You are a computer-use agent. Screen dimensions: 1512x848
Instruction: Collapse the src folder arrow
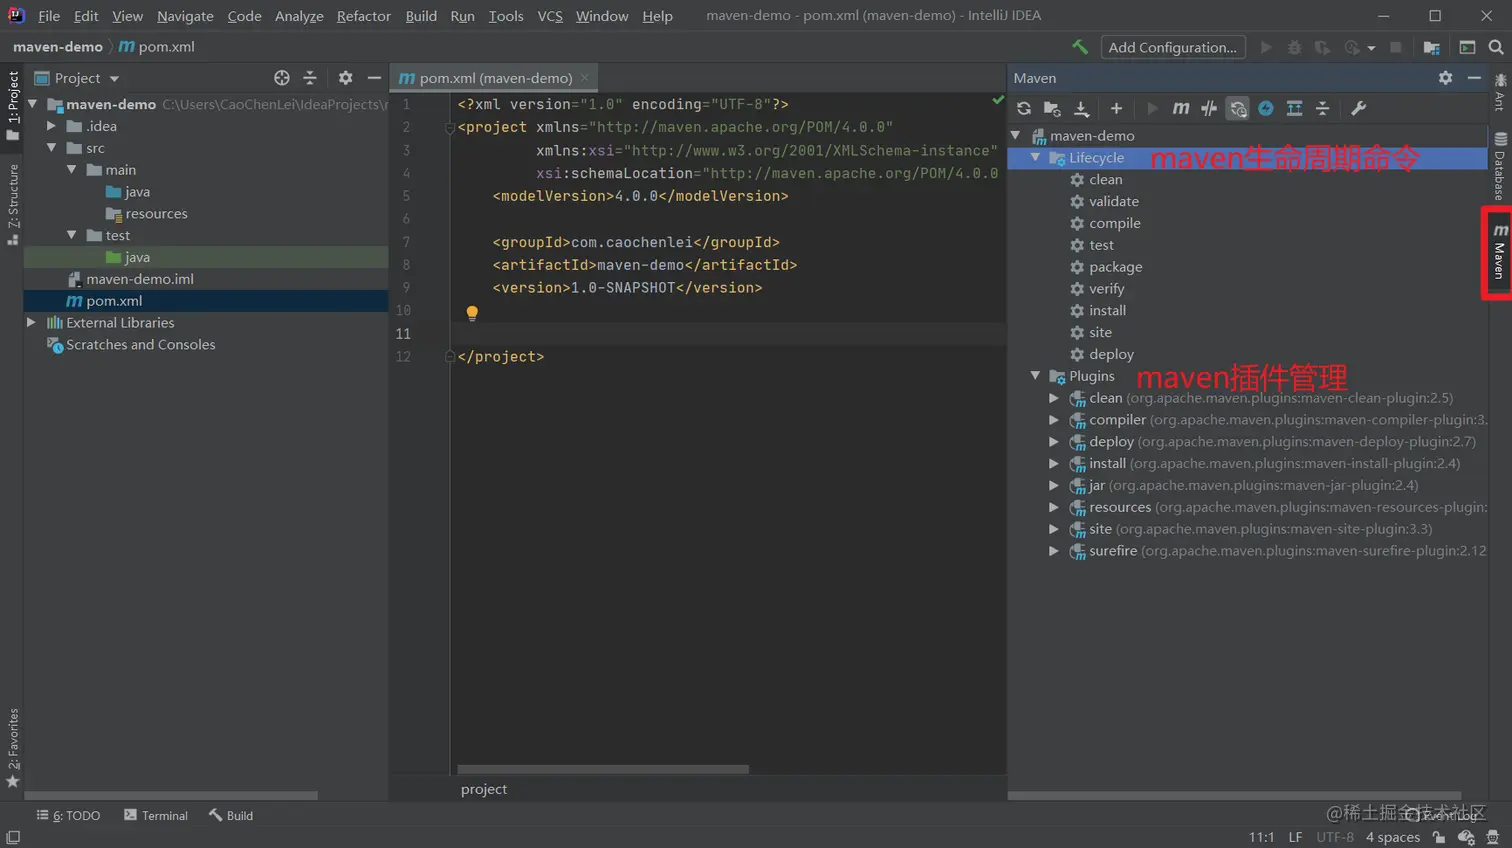52,148
